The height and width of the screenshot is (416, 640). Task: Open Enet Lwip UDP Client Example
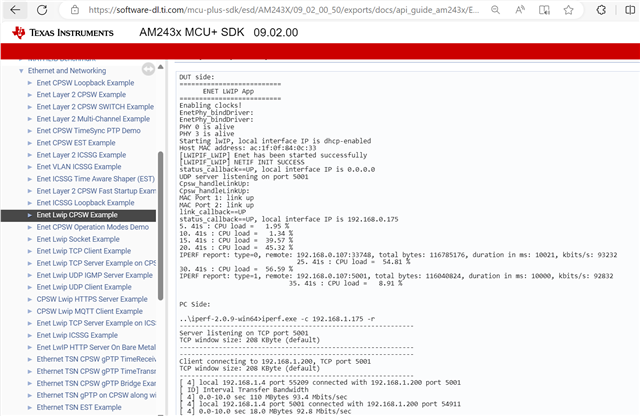[x=84, y=287]
